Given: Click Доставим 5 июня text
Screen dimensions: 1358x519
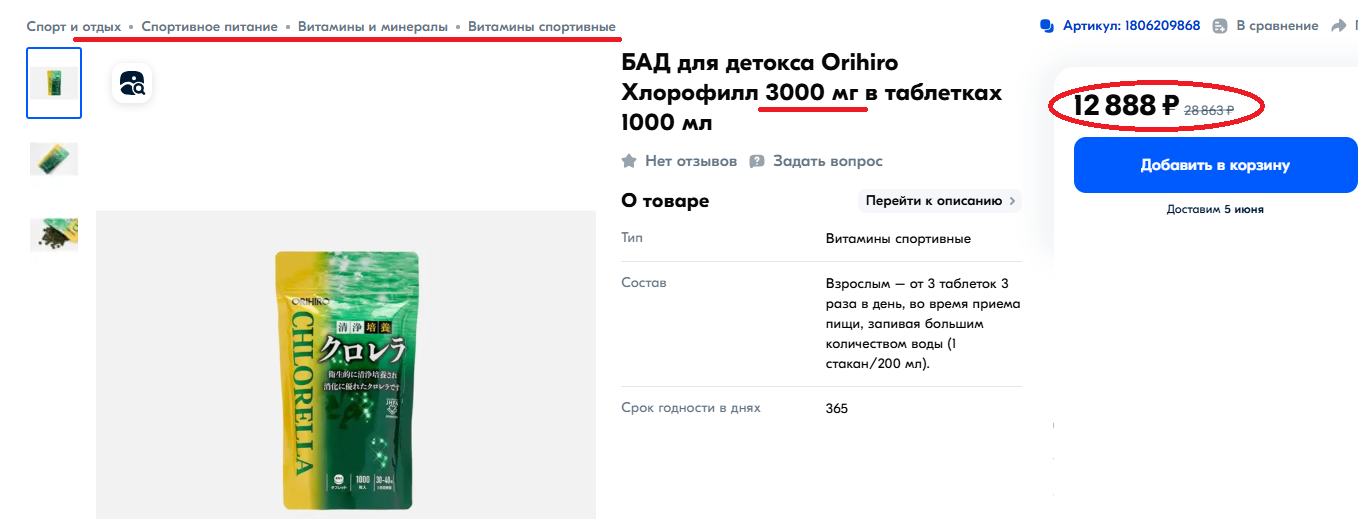Looking at the screenshot, I should 1215,210.
